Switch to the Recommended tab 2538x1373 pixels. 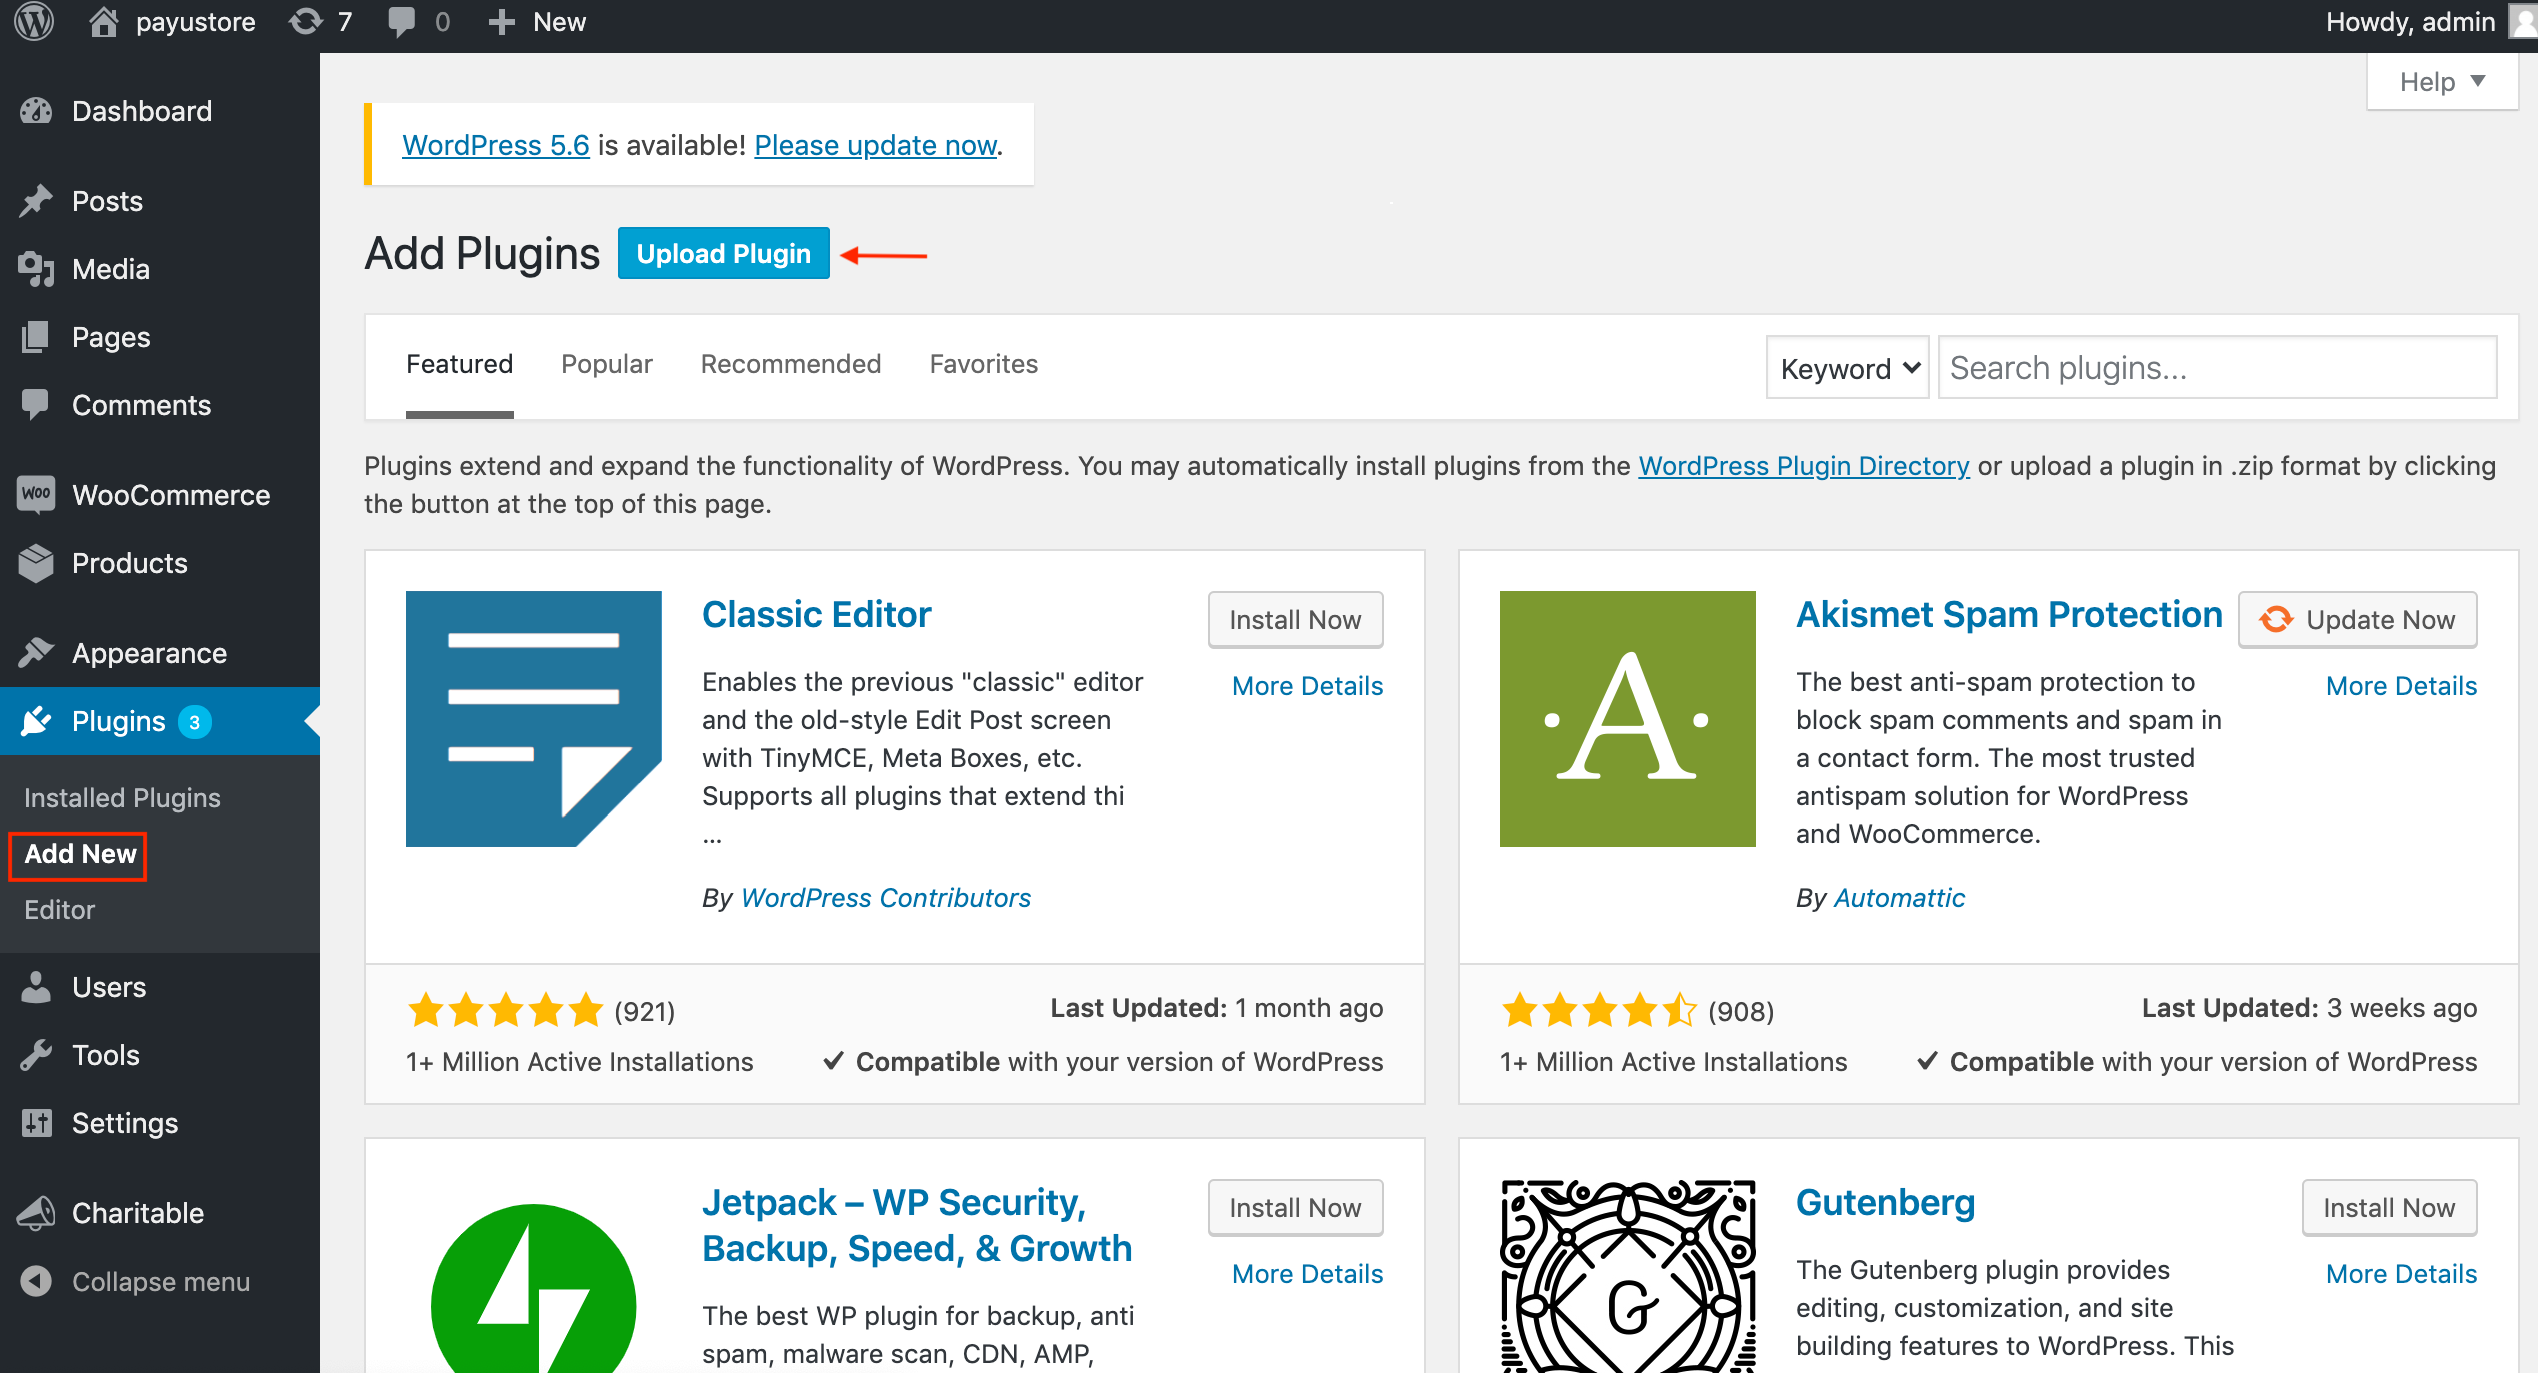(x=790, y=364)
